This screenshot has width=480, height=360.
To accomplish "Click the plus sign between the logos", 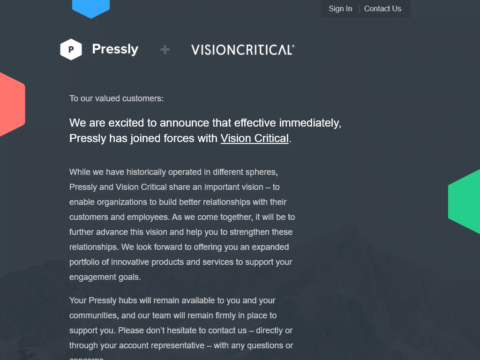I will (165, 50).
